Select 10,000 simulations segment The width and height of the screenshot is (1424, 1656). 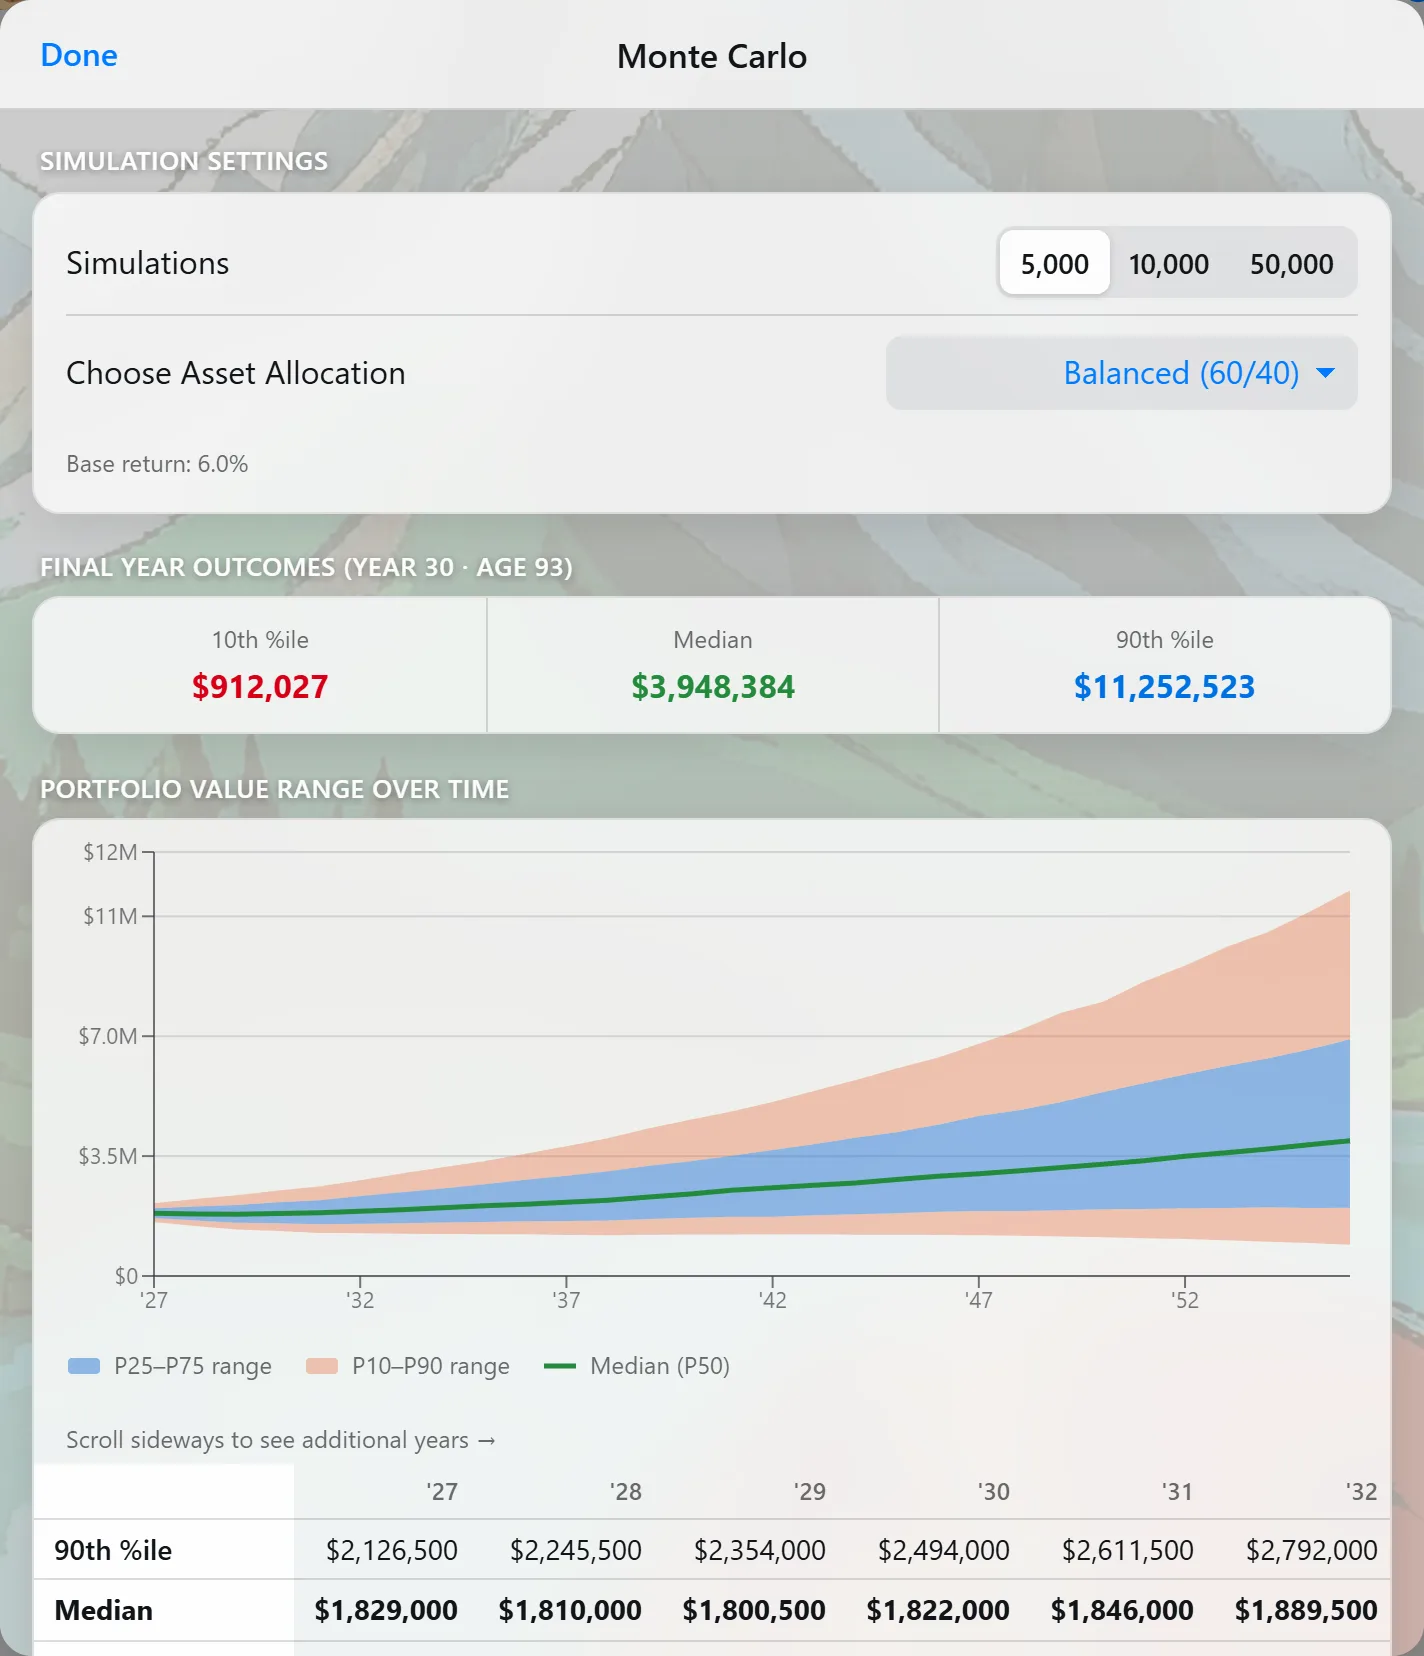pyautogui.click(x=1168, y=263)
